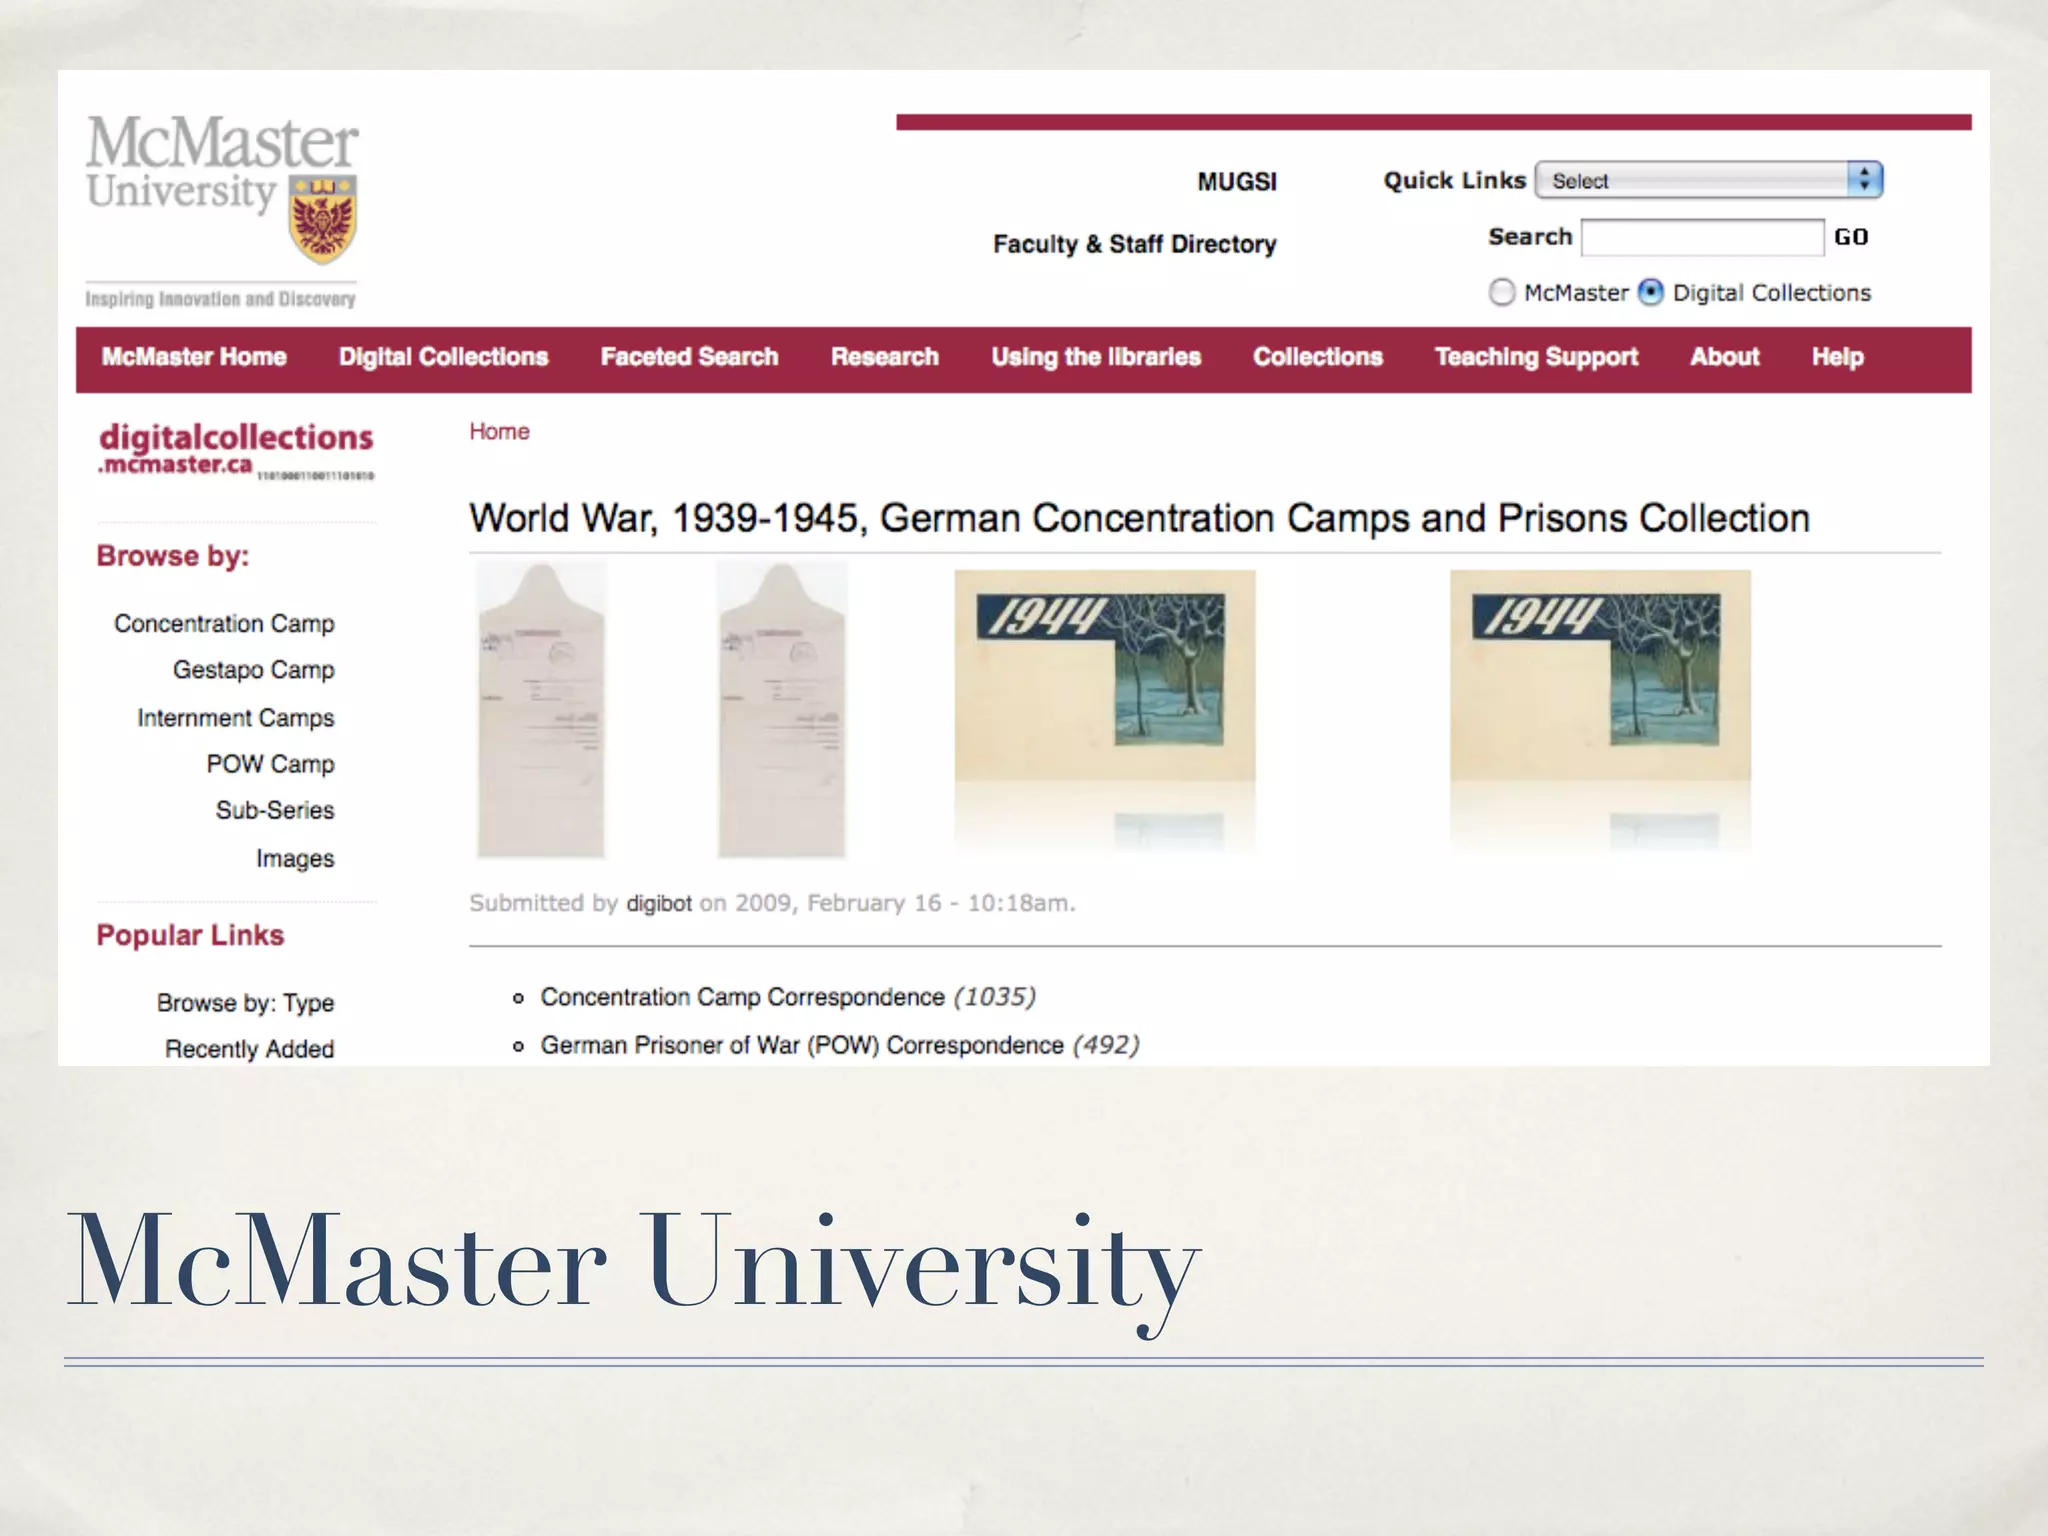The height and width of the screenshot is (1536, 2048).
Task: Open the About menu item
Action: tap(1724, 357)
